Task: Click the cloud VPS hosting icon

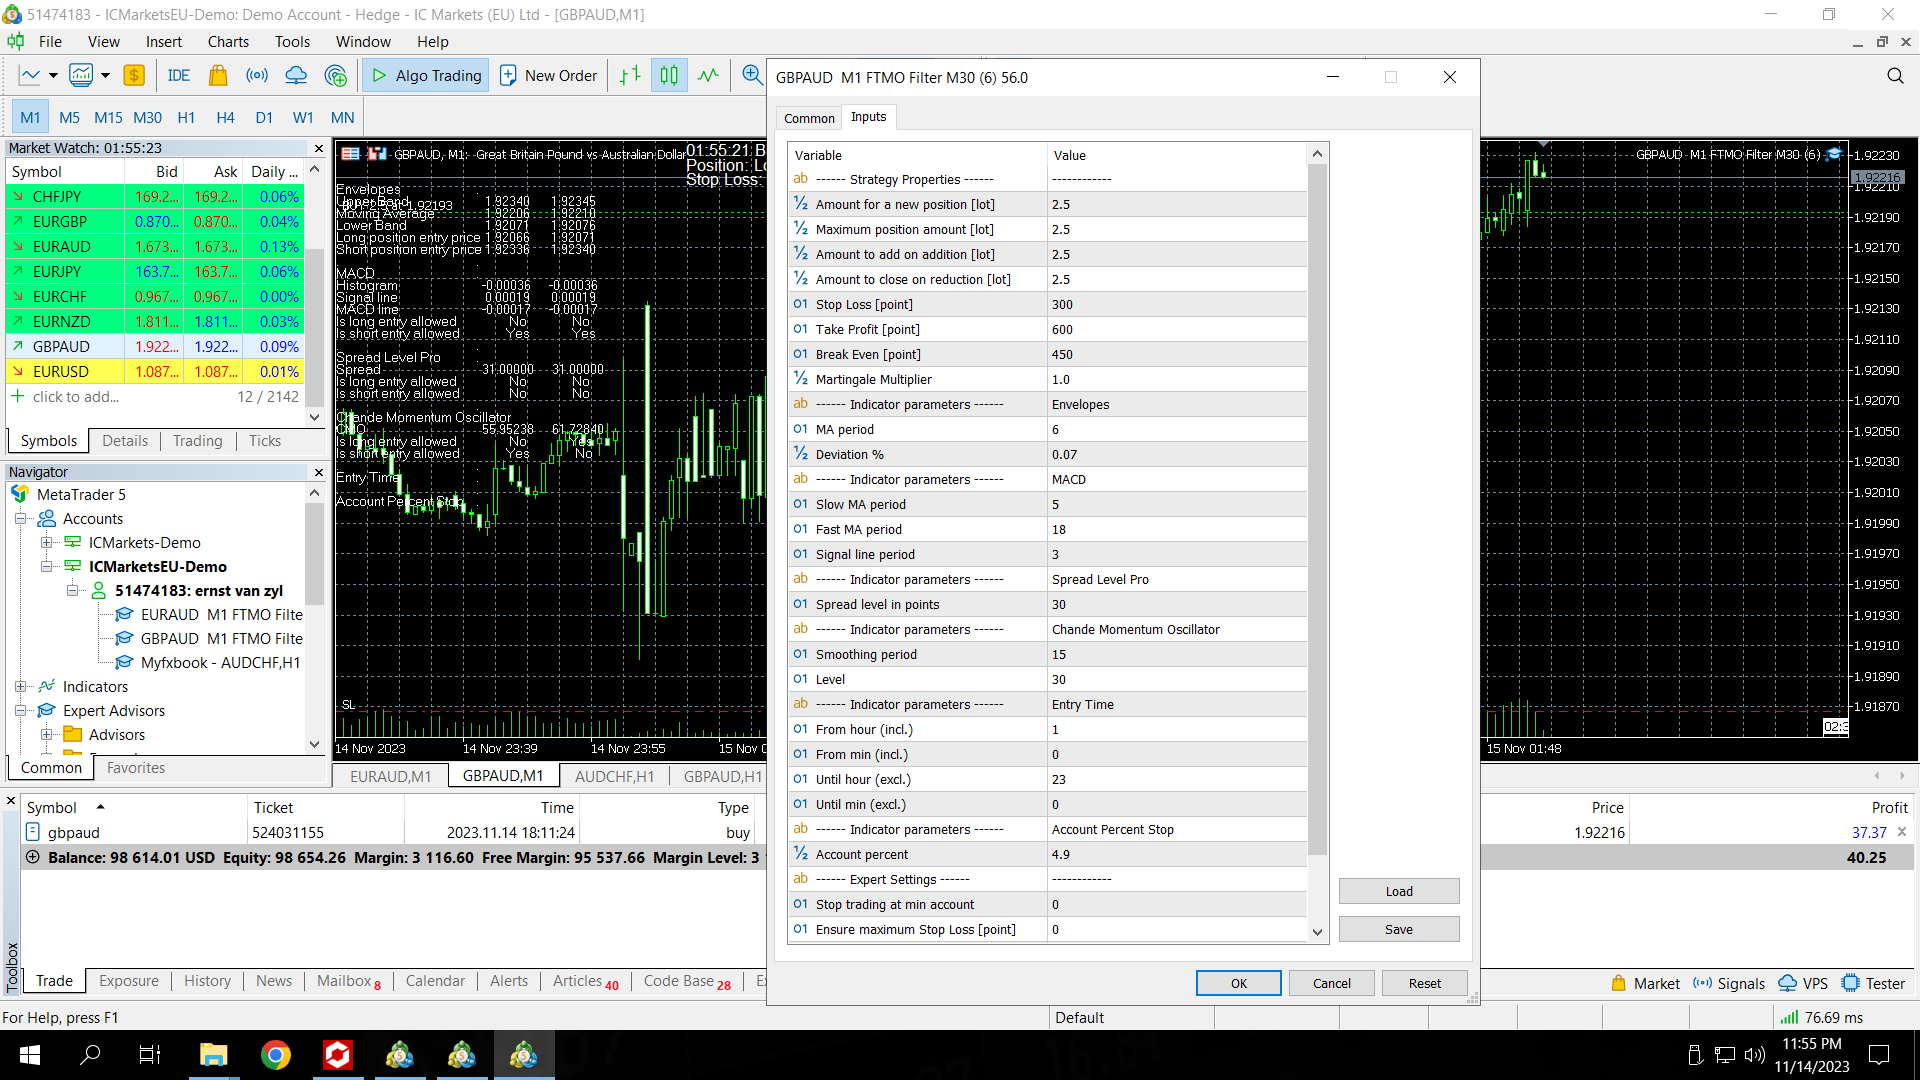Action: pos(296,75)
